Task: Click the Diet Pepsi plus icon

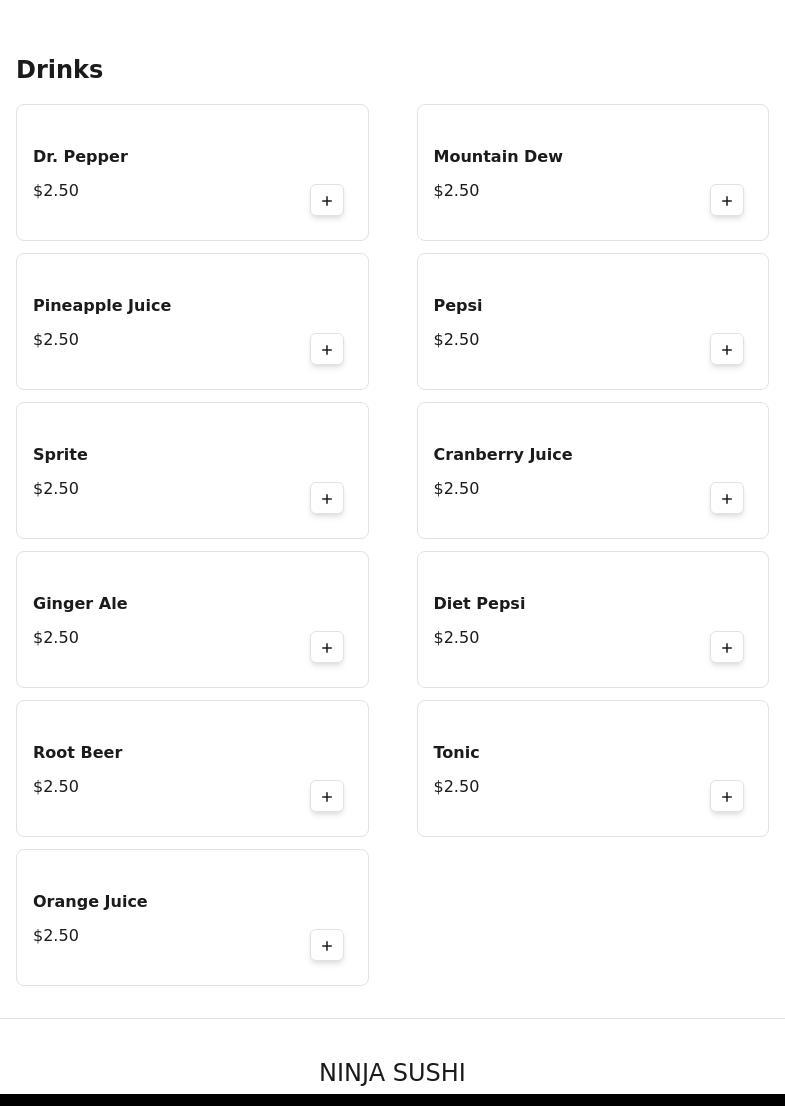Action: 727,648
